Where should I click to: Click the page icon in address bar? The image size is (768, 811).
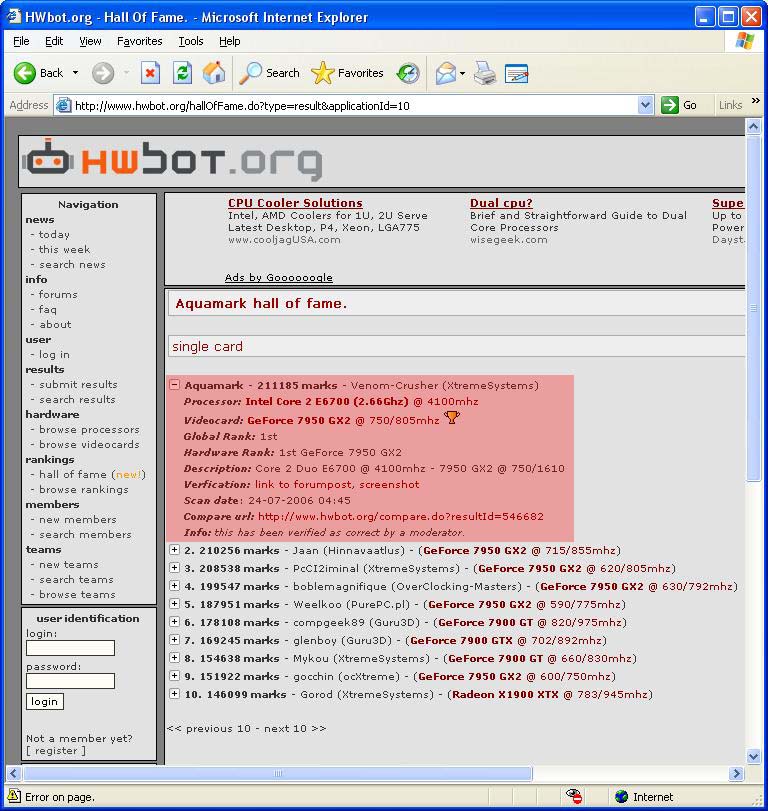(x=63, y=105)
